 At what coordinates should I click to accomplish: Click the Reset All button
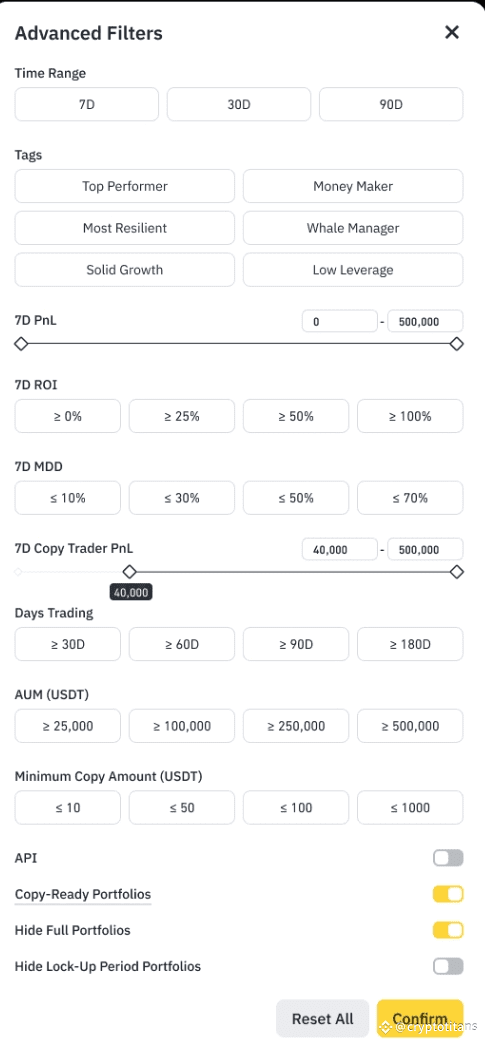(322, 1019)
